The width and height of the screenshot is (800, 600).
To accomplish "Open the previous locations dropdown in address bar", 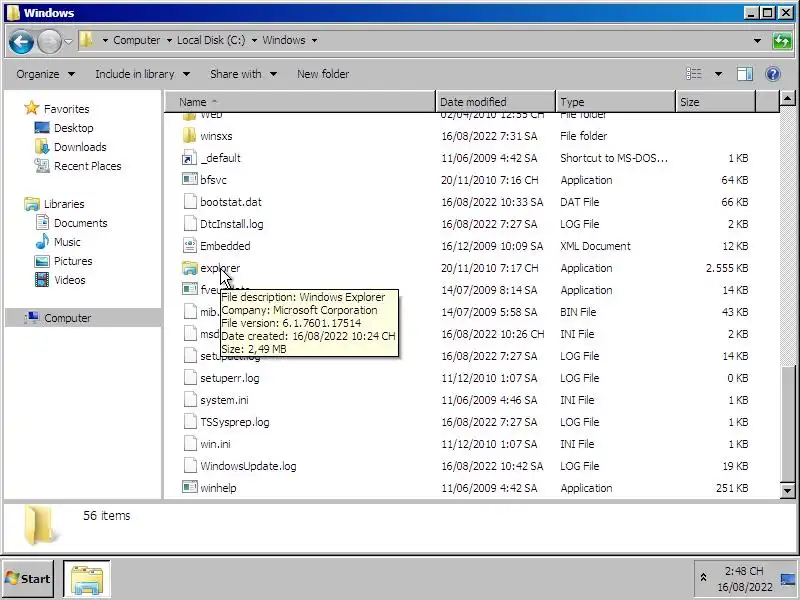I will [758, 40].
